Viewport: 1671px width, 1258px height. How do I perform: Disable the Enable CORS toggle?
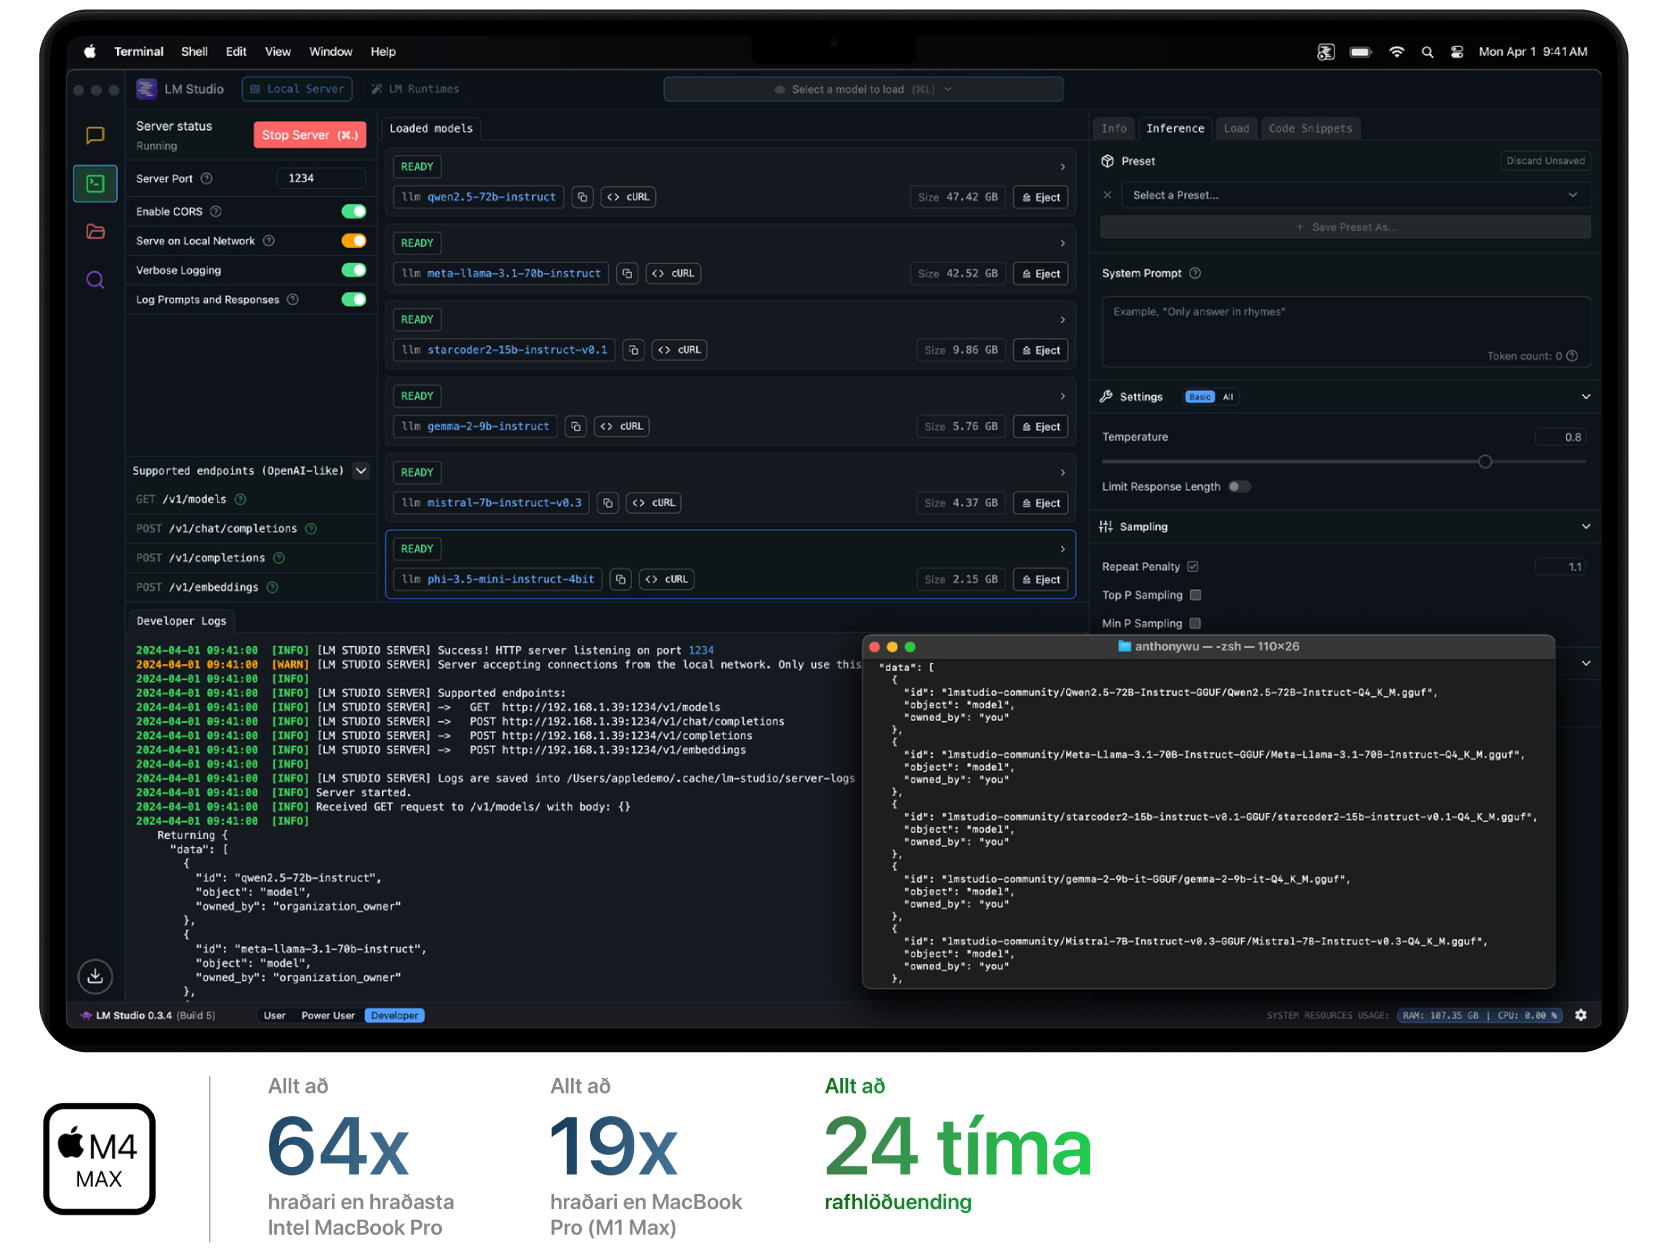pyautogui.click(x=353, y=211)
